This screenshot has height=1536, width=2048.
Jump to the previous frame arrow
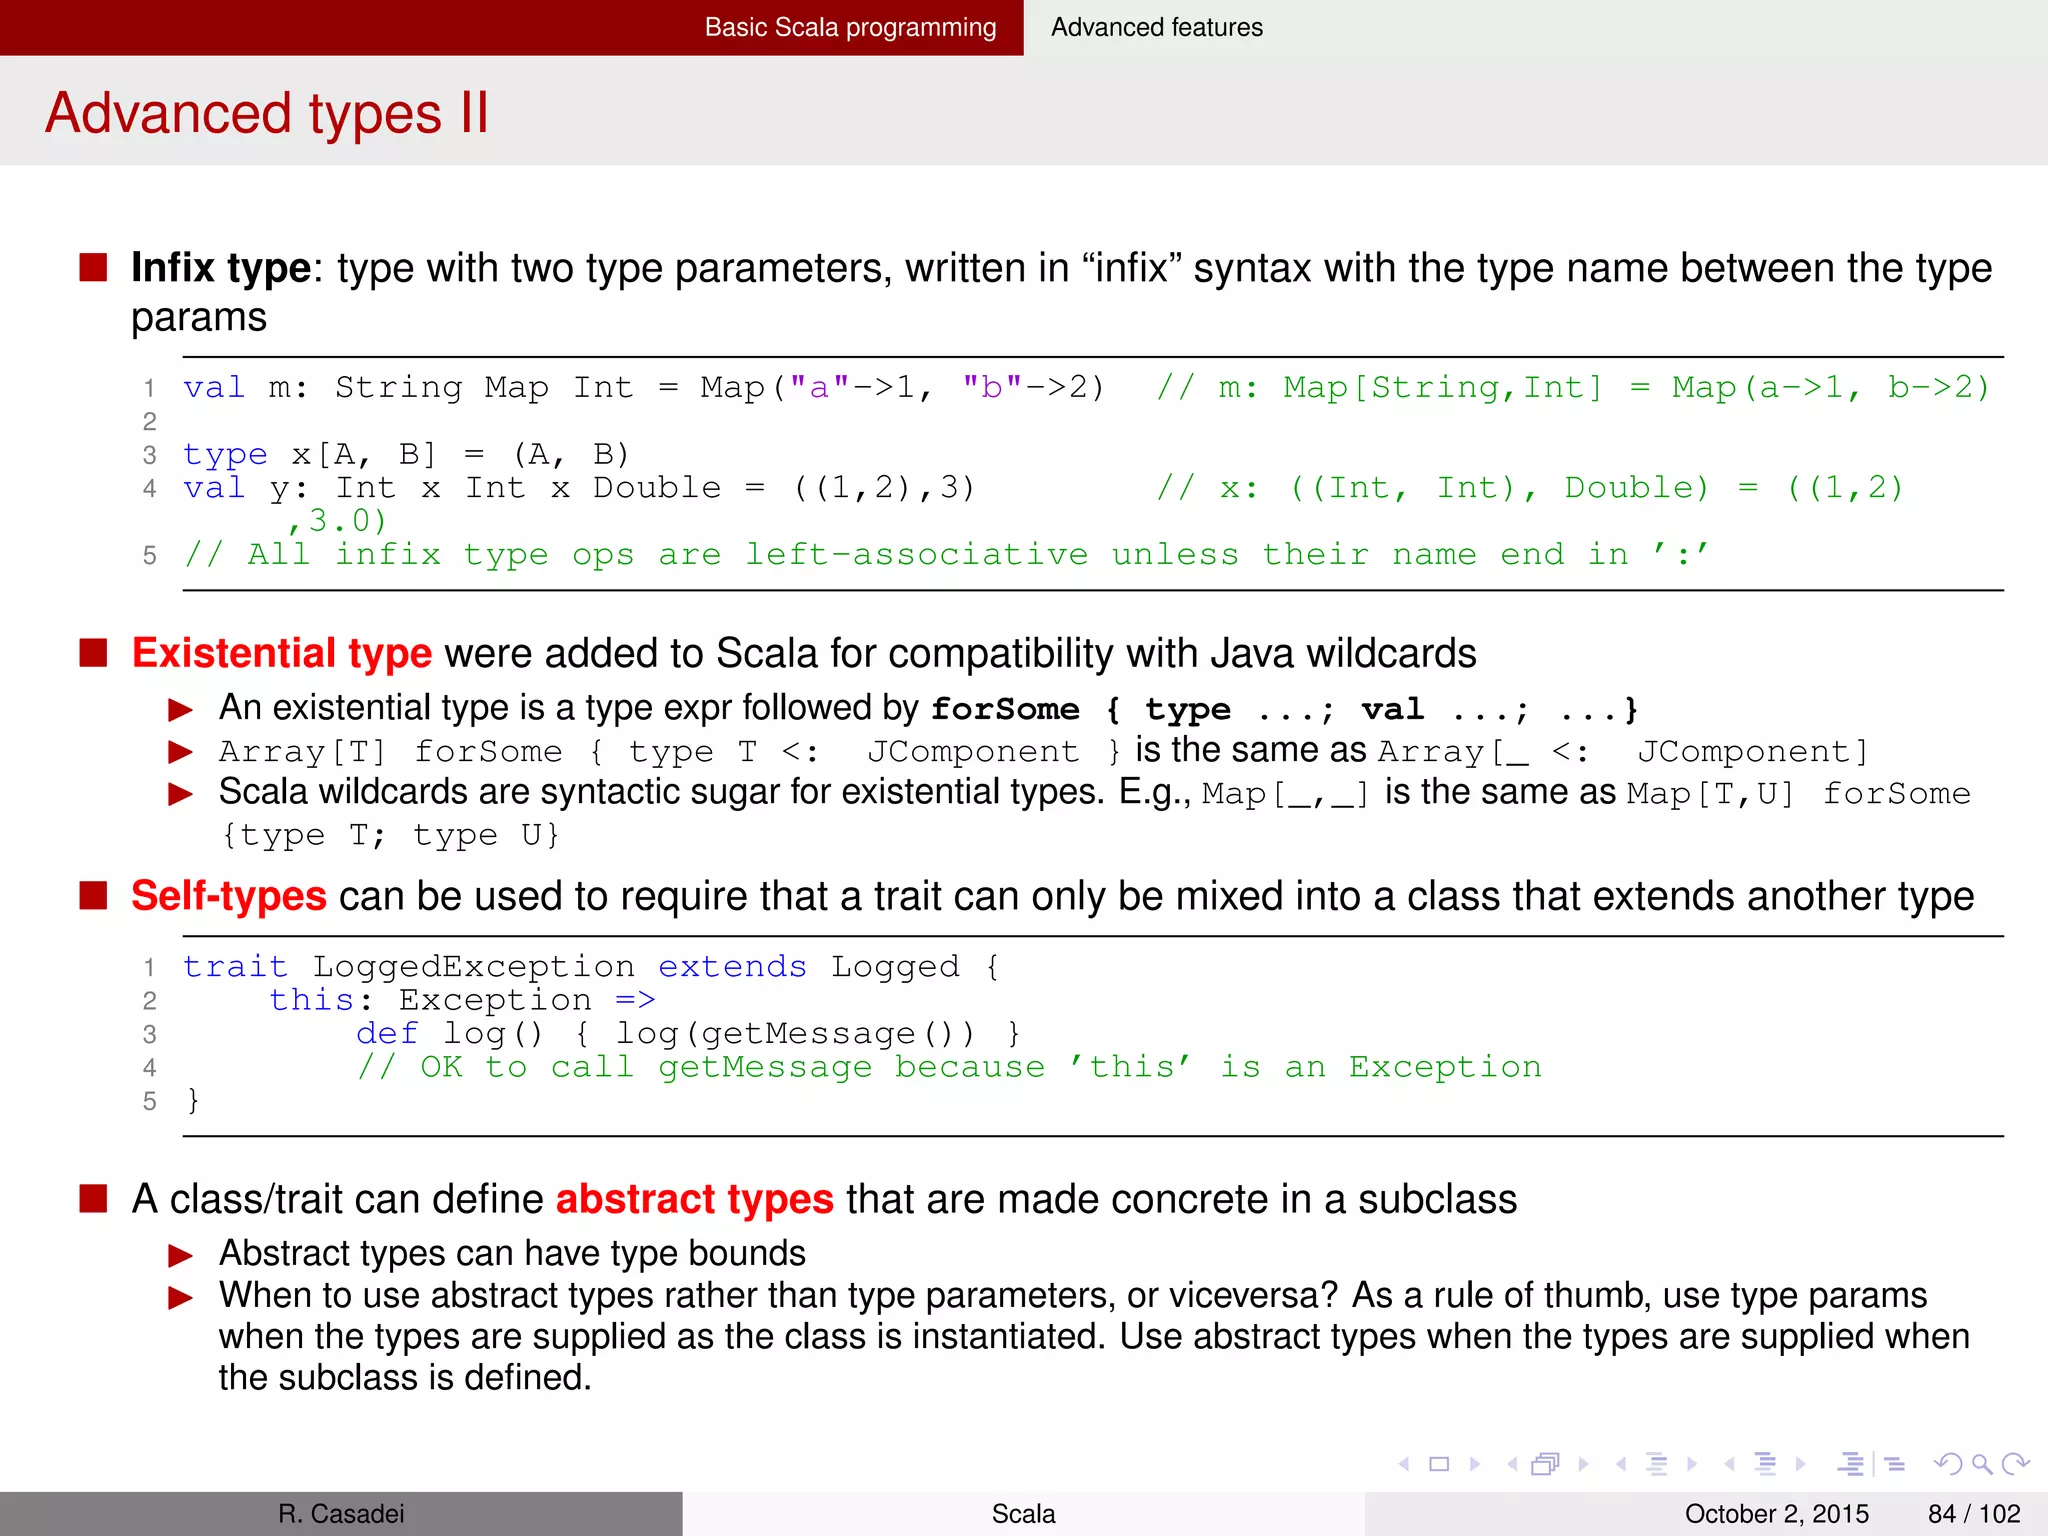coord(1513,1464)
